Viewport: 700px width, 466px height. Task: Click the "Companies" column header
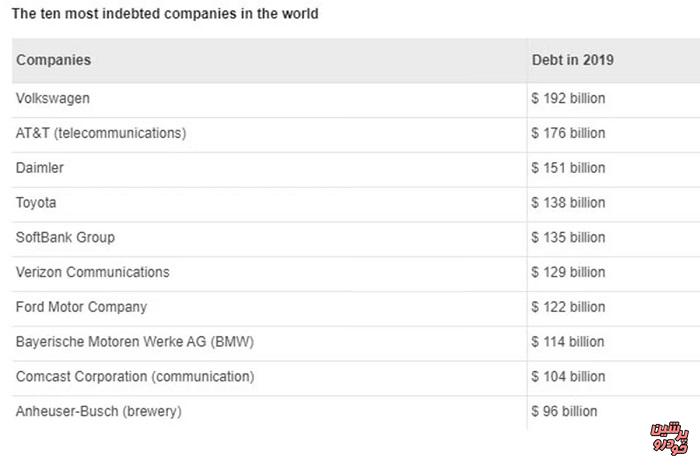click(x=53, y=60)
